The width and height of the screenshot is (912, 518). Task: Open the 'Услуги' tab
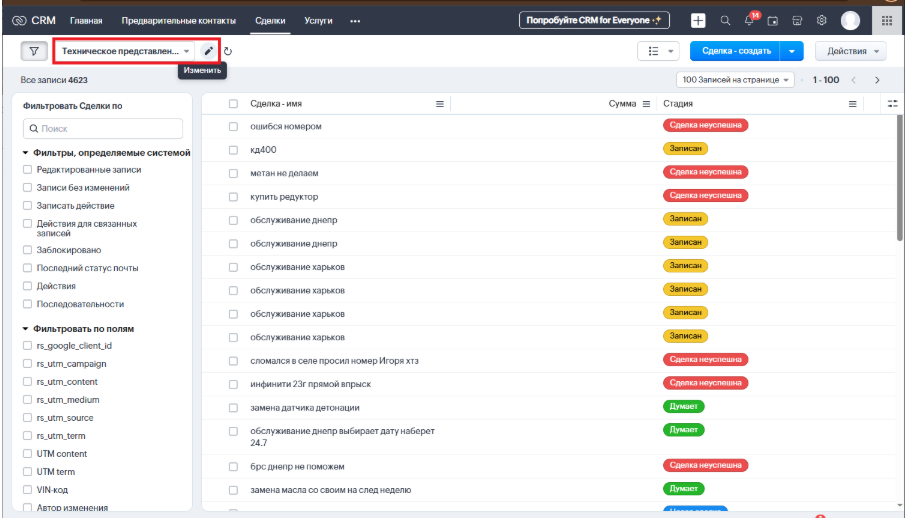click(x=318, y=20)
